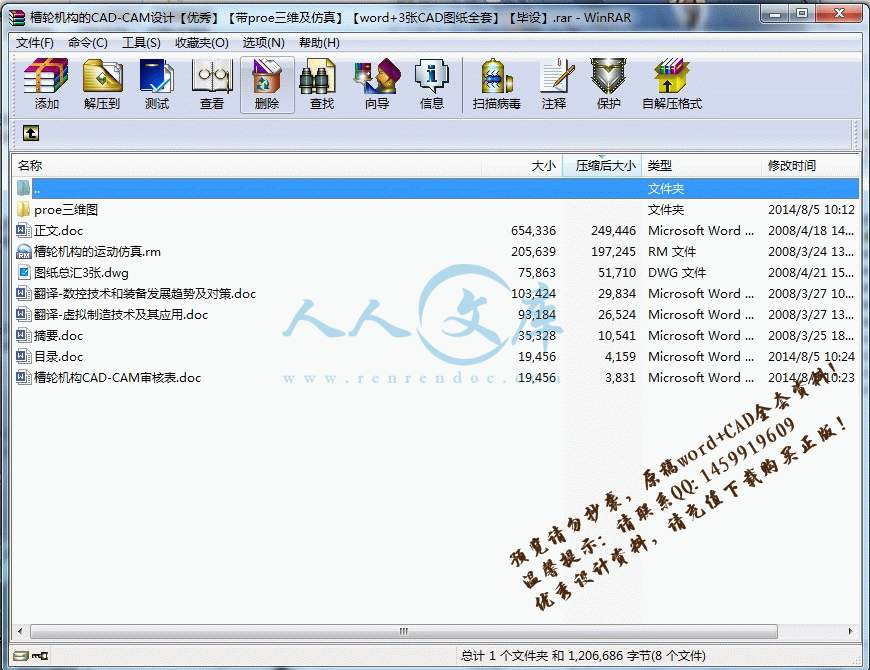Click the 查看 (View) toolbar icon
Viewport: 870px width, 670px height.
(x=211, y=85)
